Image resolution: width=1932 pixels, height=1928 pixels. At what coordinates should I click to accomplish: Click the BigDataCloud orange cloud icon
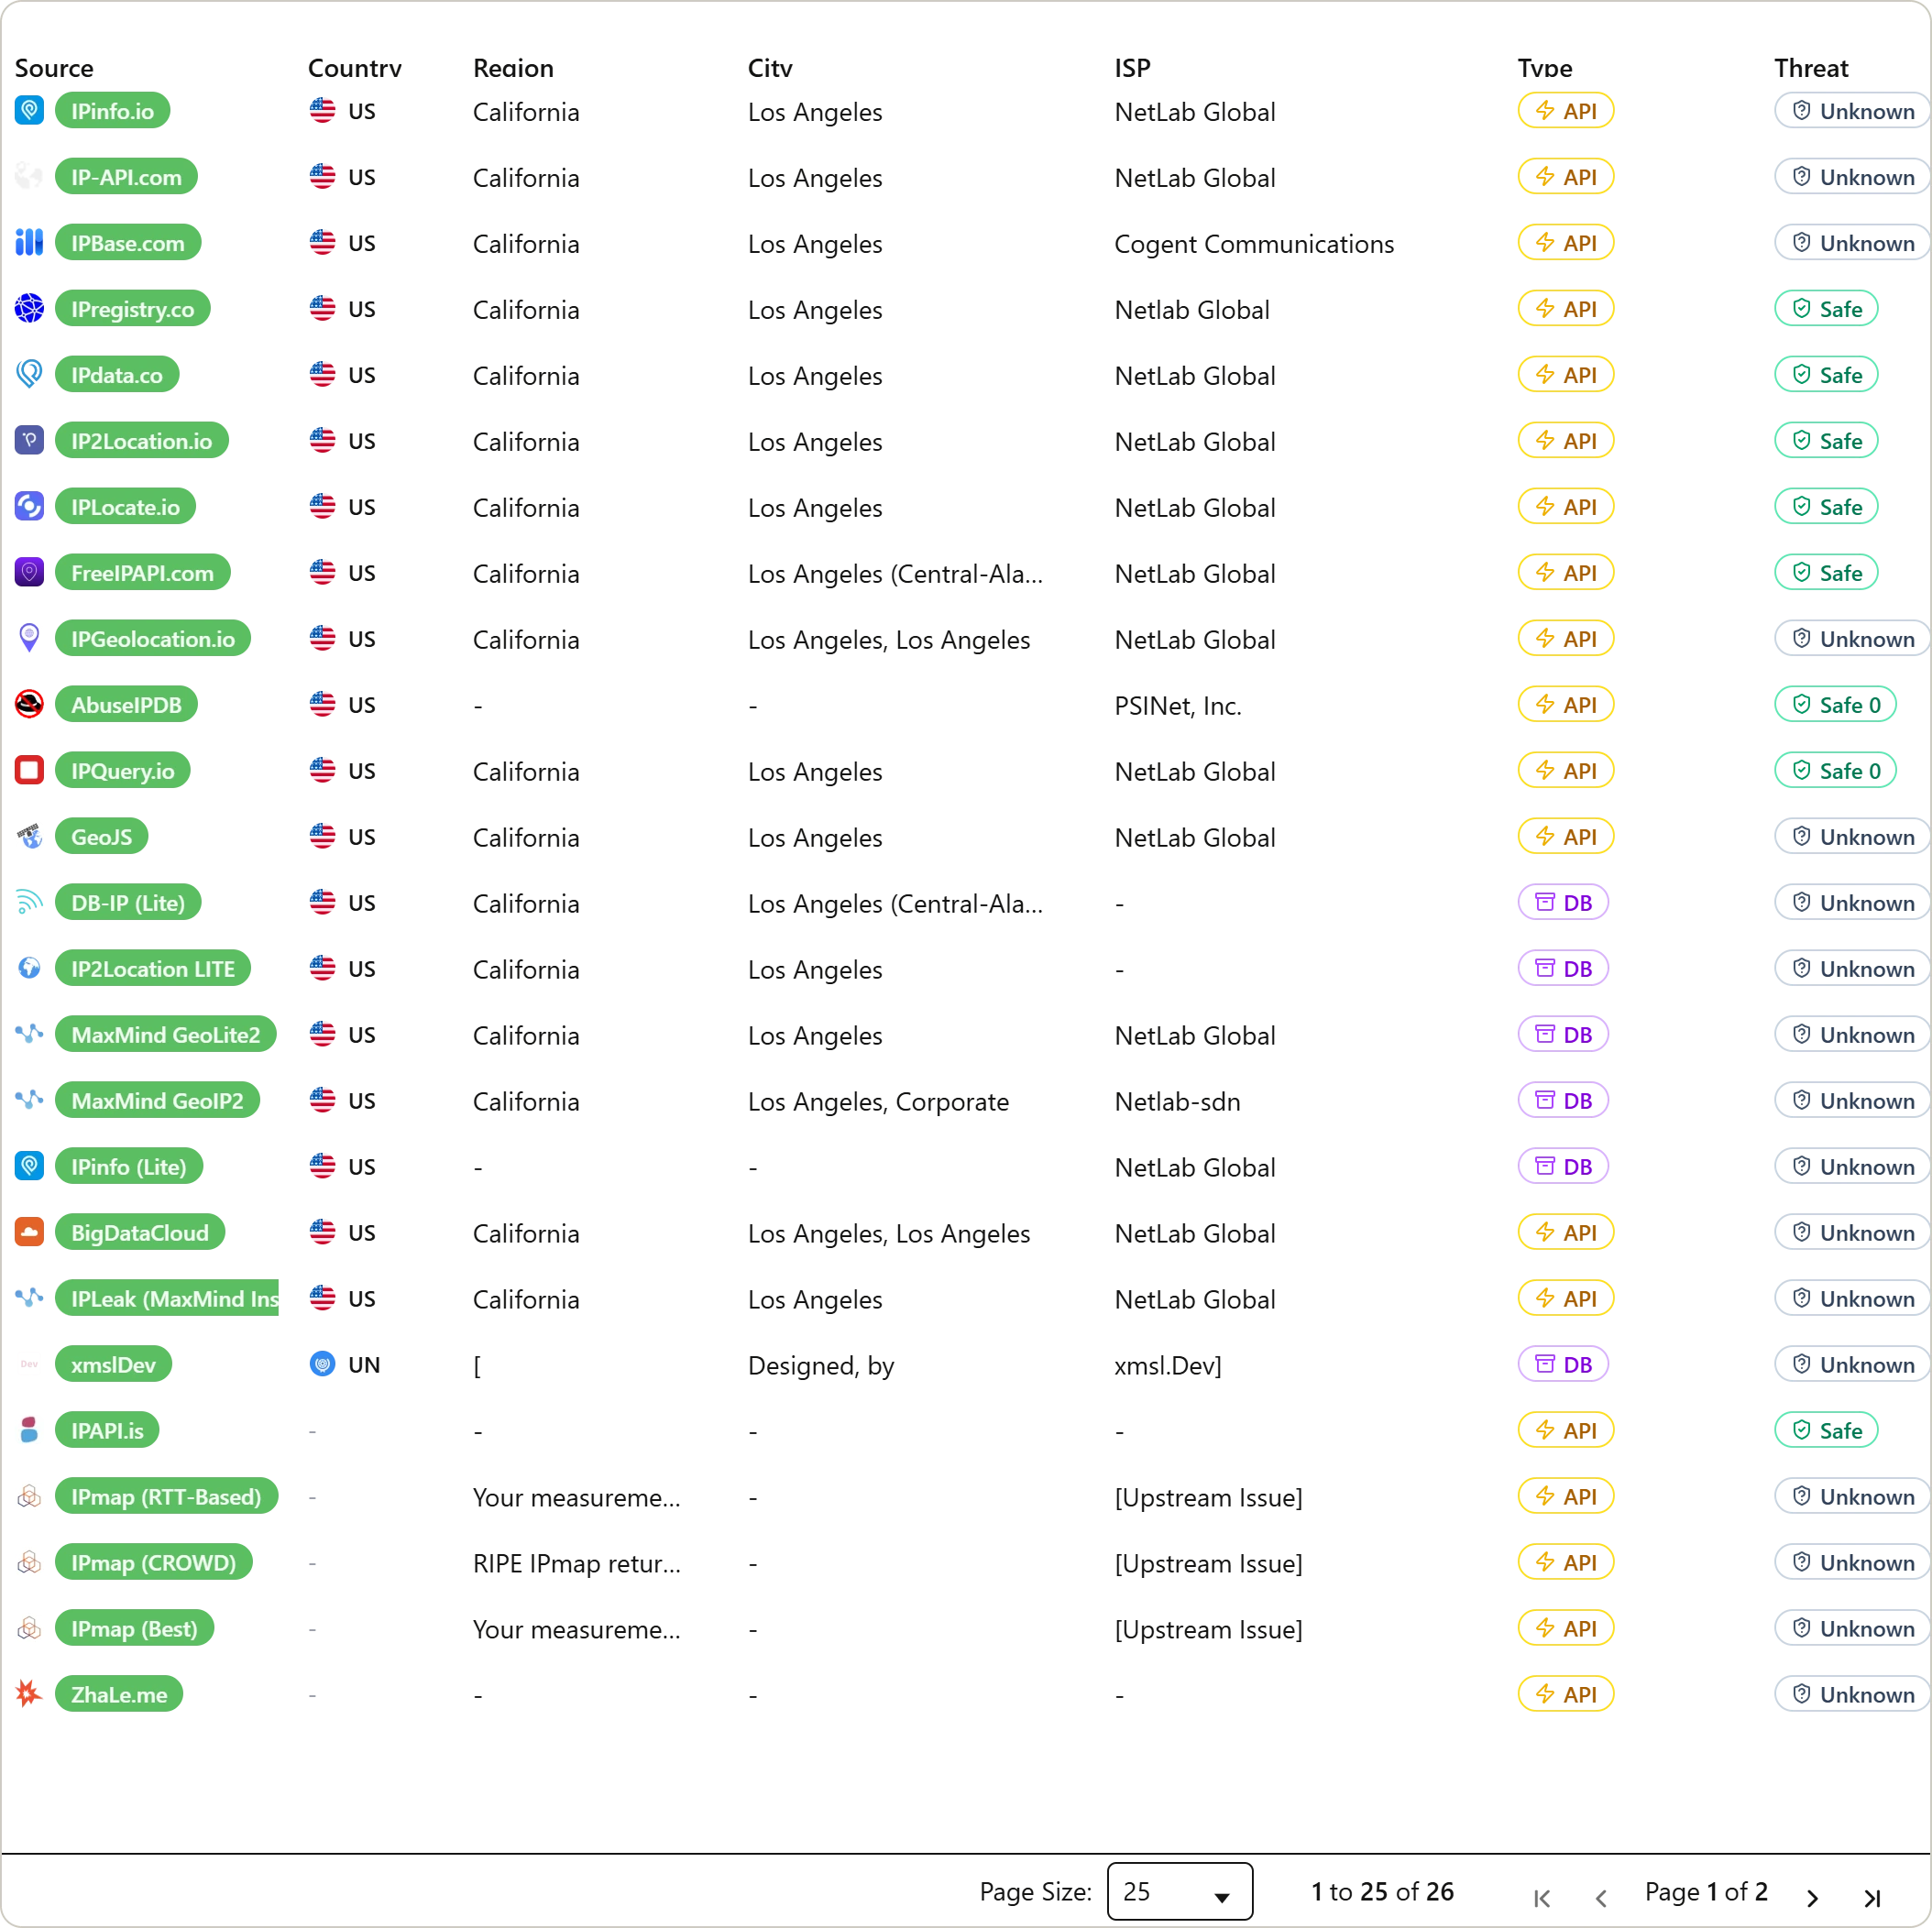29,1232
